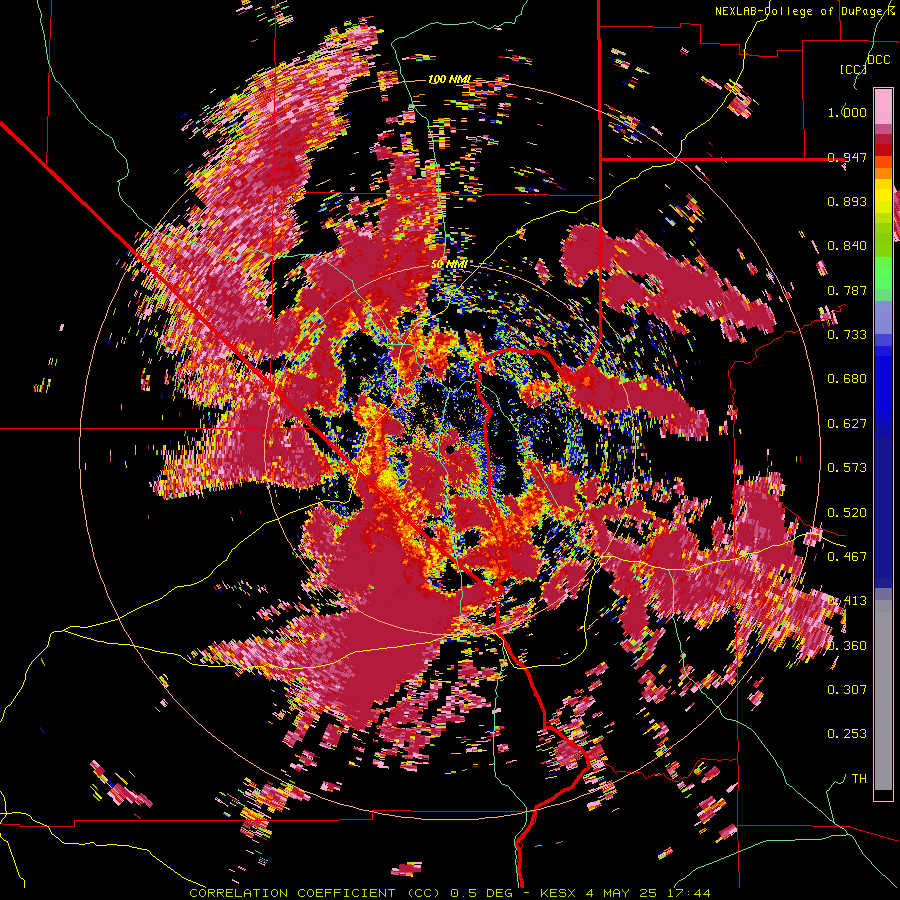Select the 0.680 legend value

pyautogui.click(x=847, y=379)
